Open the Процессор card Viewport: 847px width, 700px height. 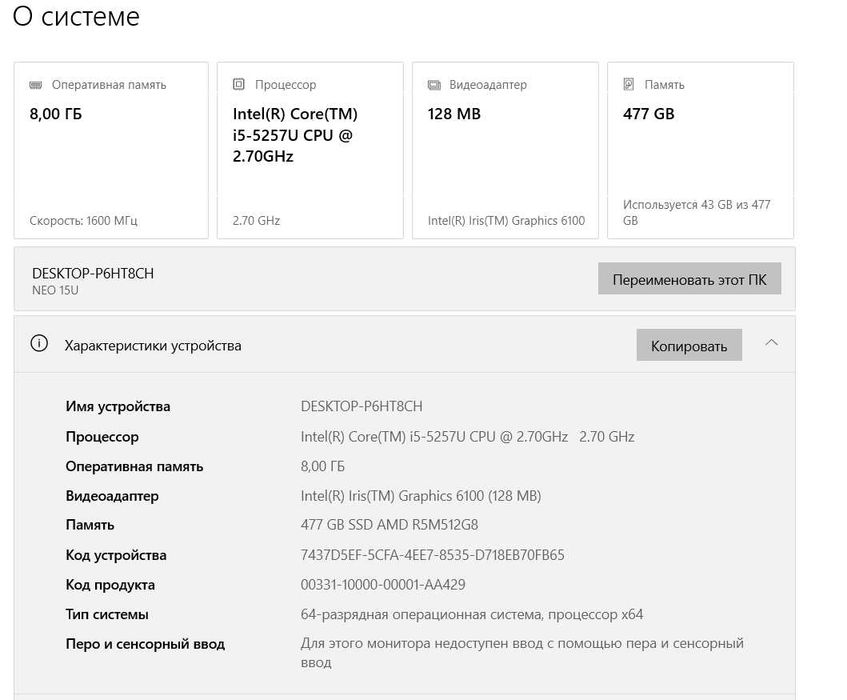[310, 150]
